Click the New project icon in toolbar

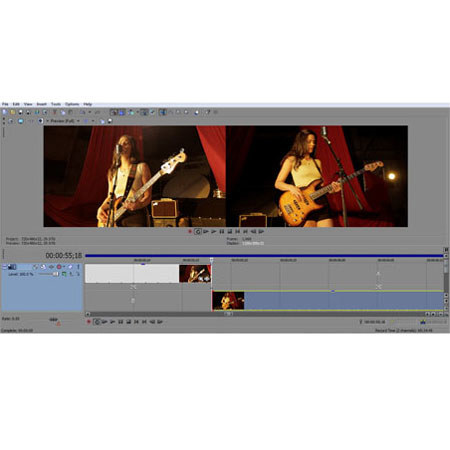pyautogui.click(x=5, y=112)
